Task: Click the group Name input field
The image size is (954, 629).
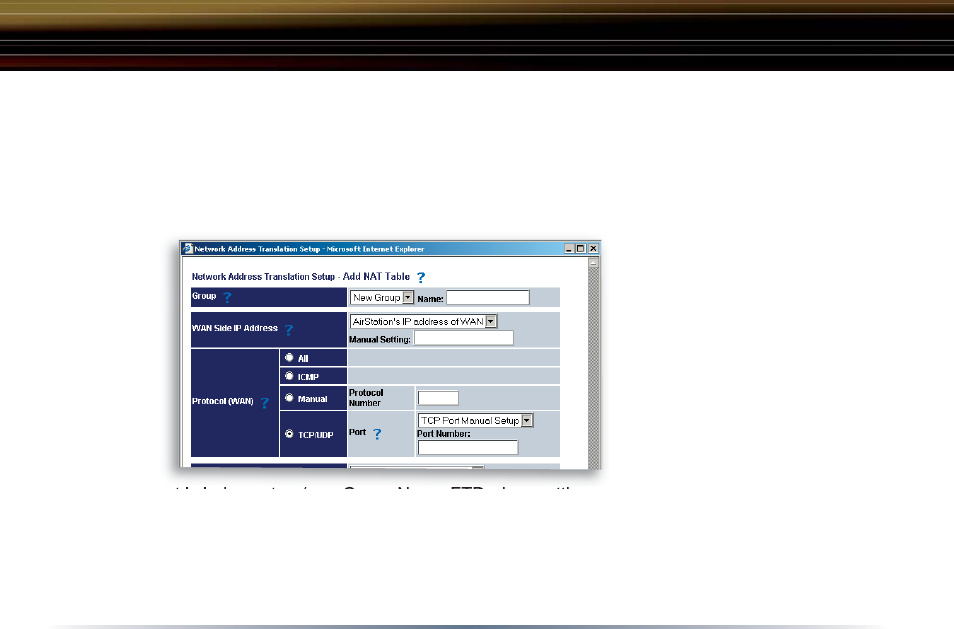Action: coord(488,297)
